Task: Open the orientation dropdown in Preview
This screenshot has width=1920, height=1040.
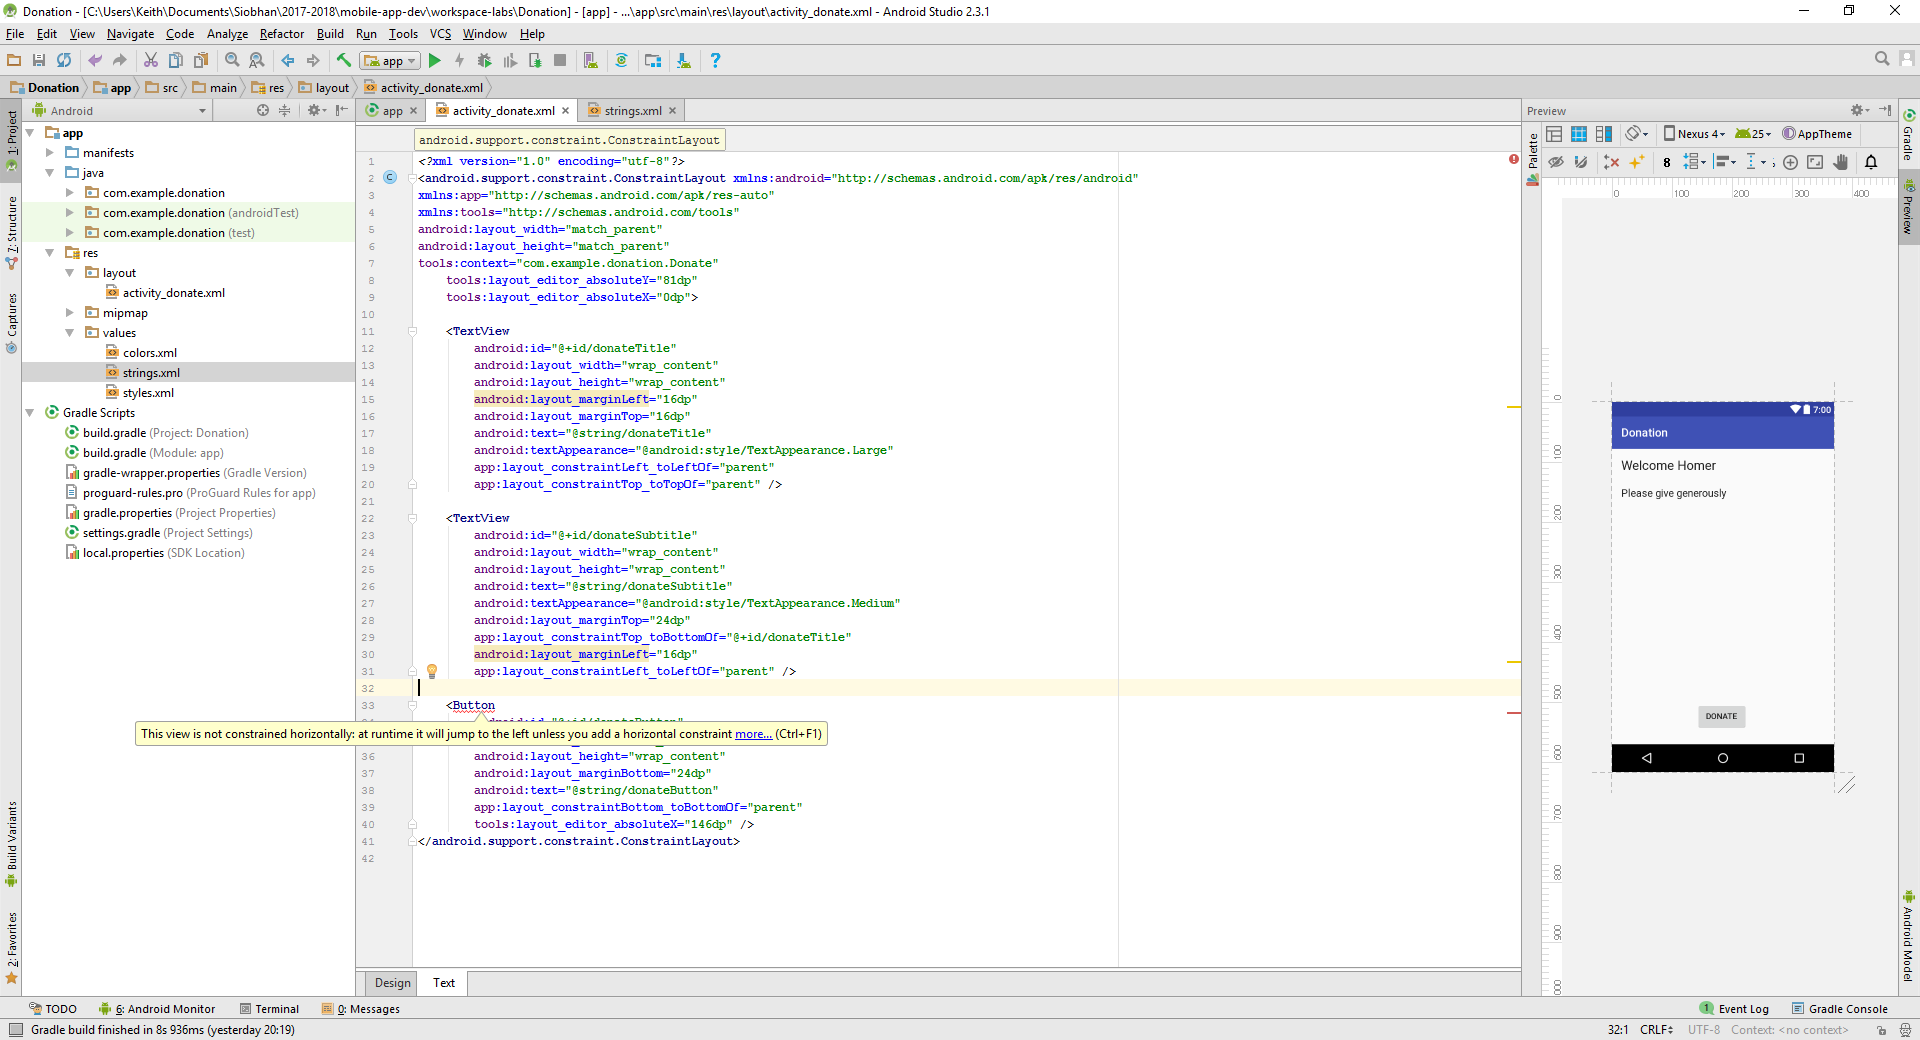Action: 1637,134
